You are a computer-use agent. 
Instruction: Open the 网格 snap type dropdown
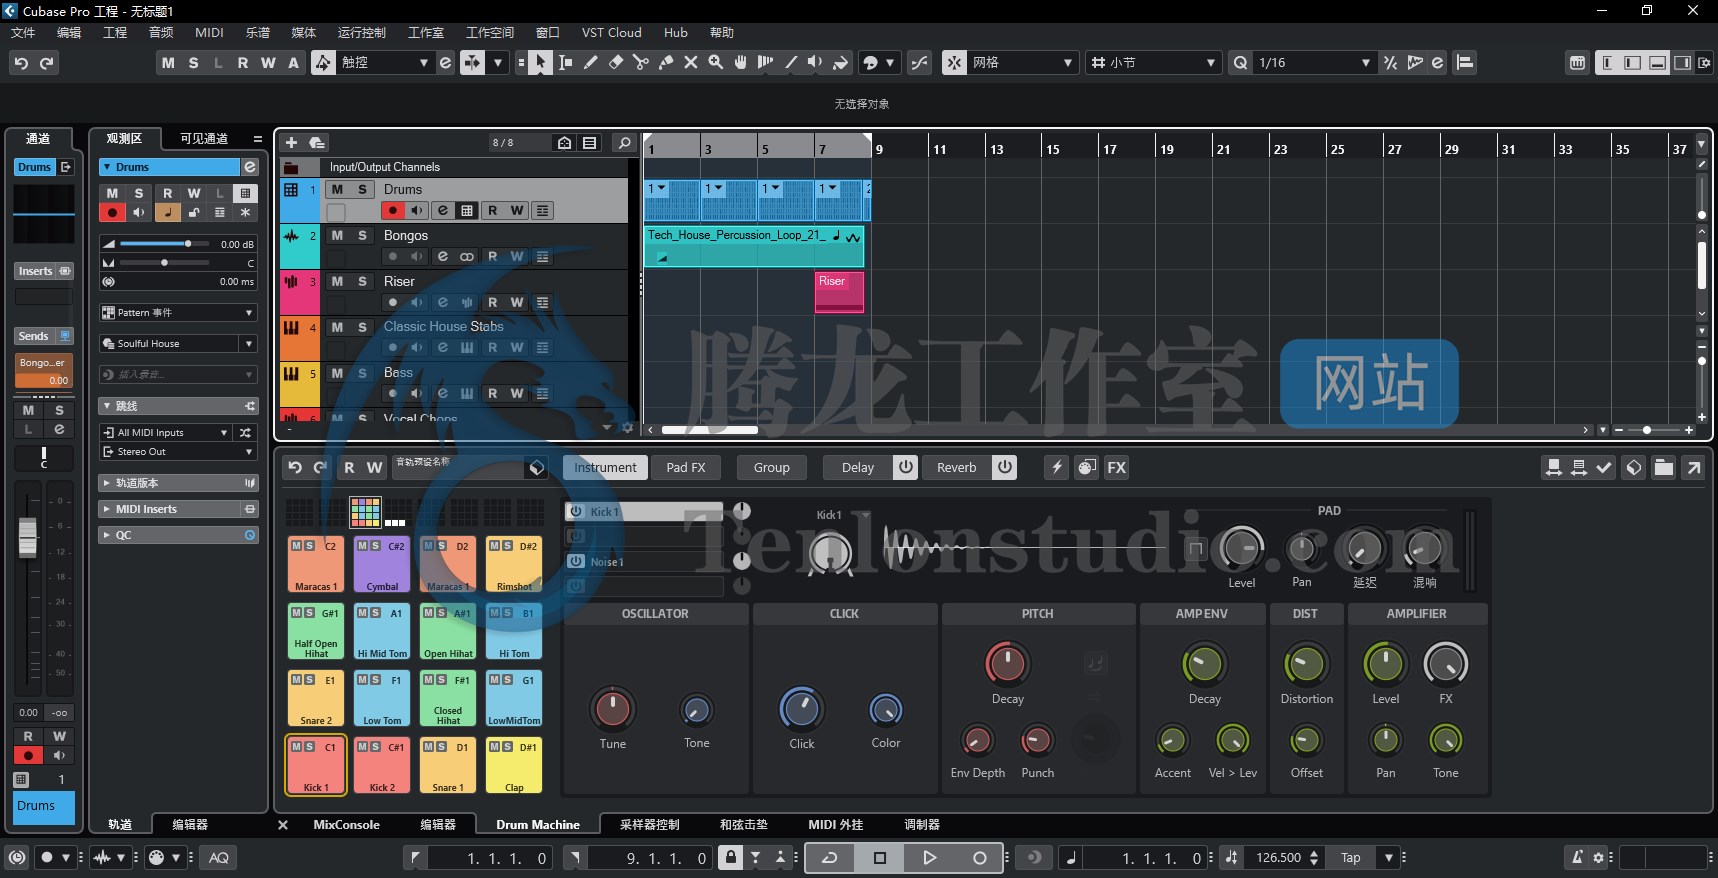click(x=1023, y=62)
